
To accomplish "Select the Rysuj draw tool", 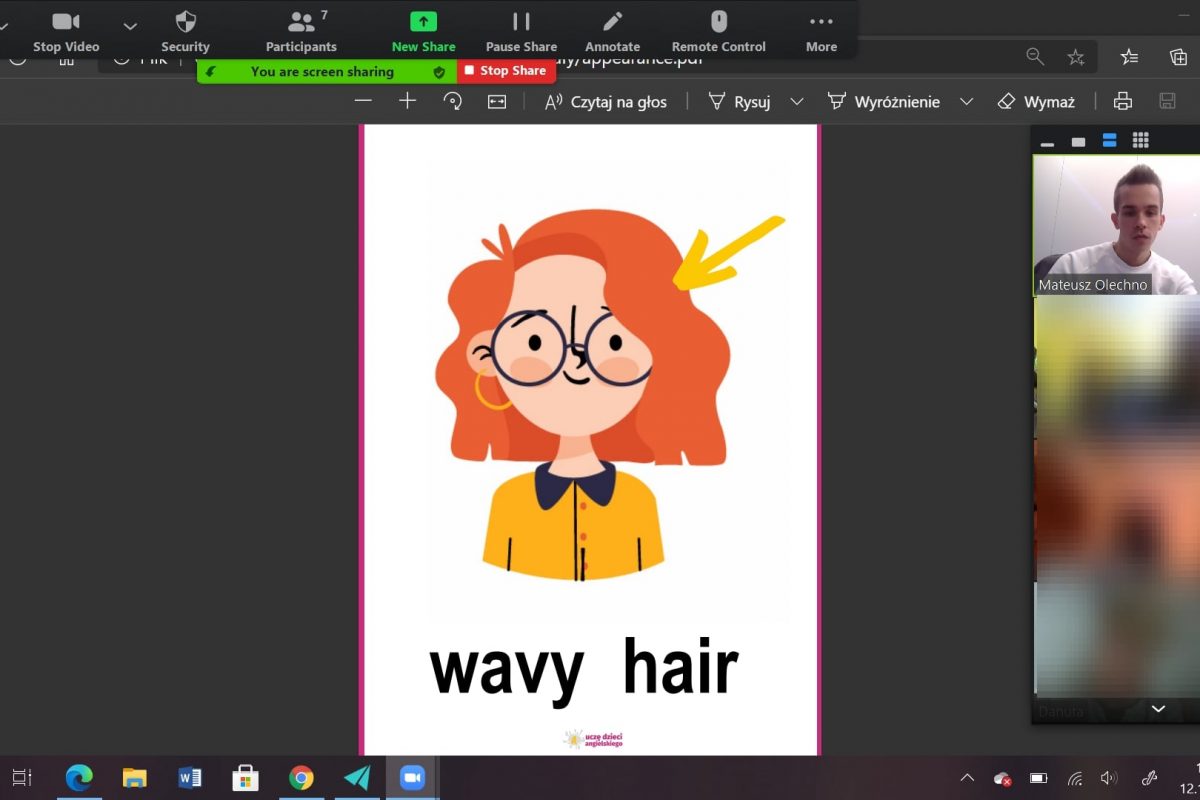I will [x=740, y=101].
